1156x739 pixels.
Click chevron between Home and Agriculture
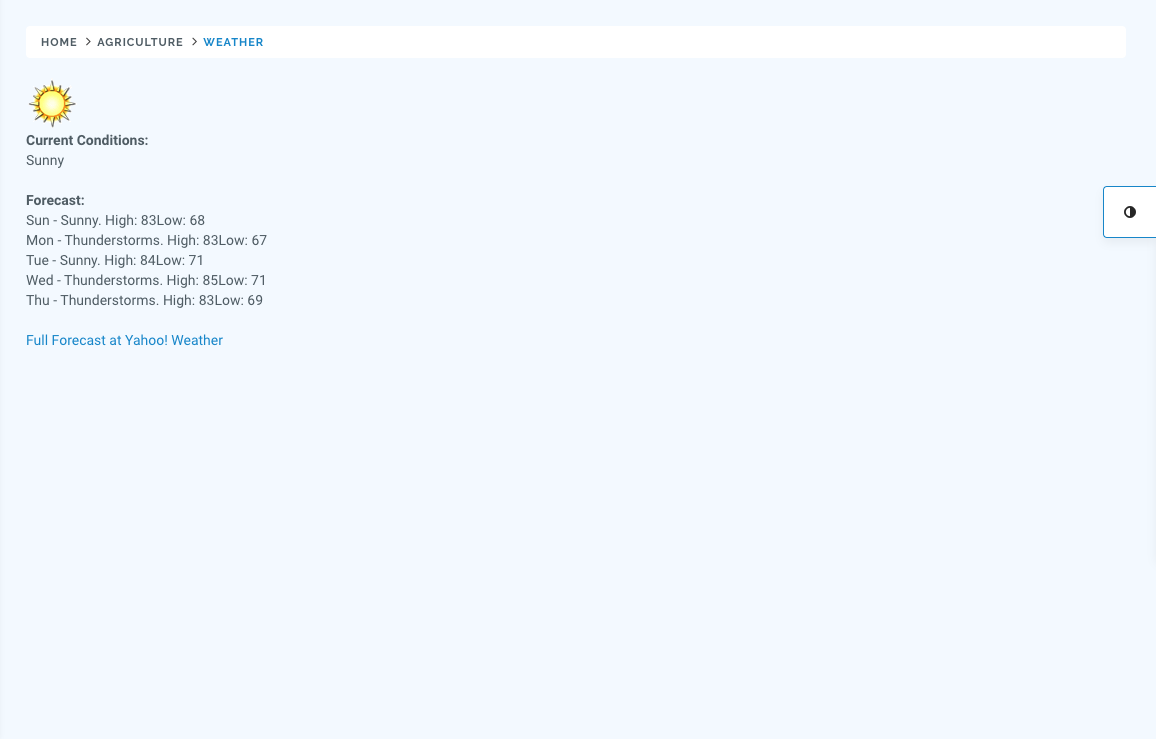tap(88, 42)
